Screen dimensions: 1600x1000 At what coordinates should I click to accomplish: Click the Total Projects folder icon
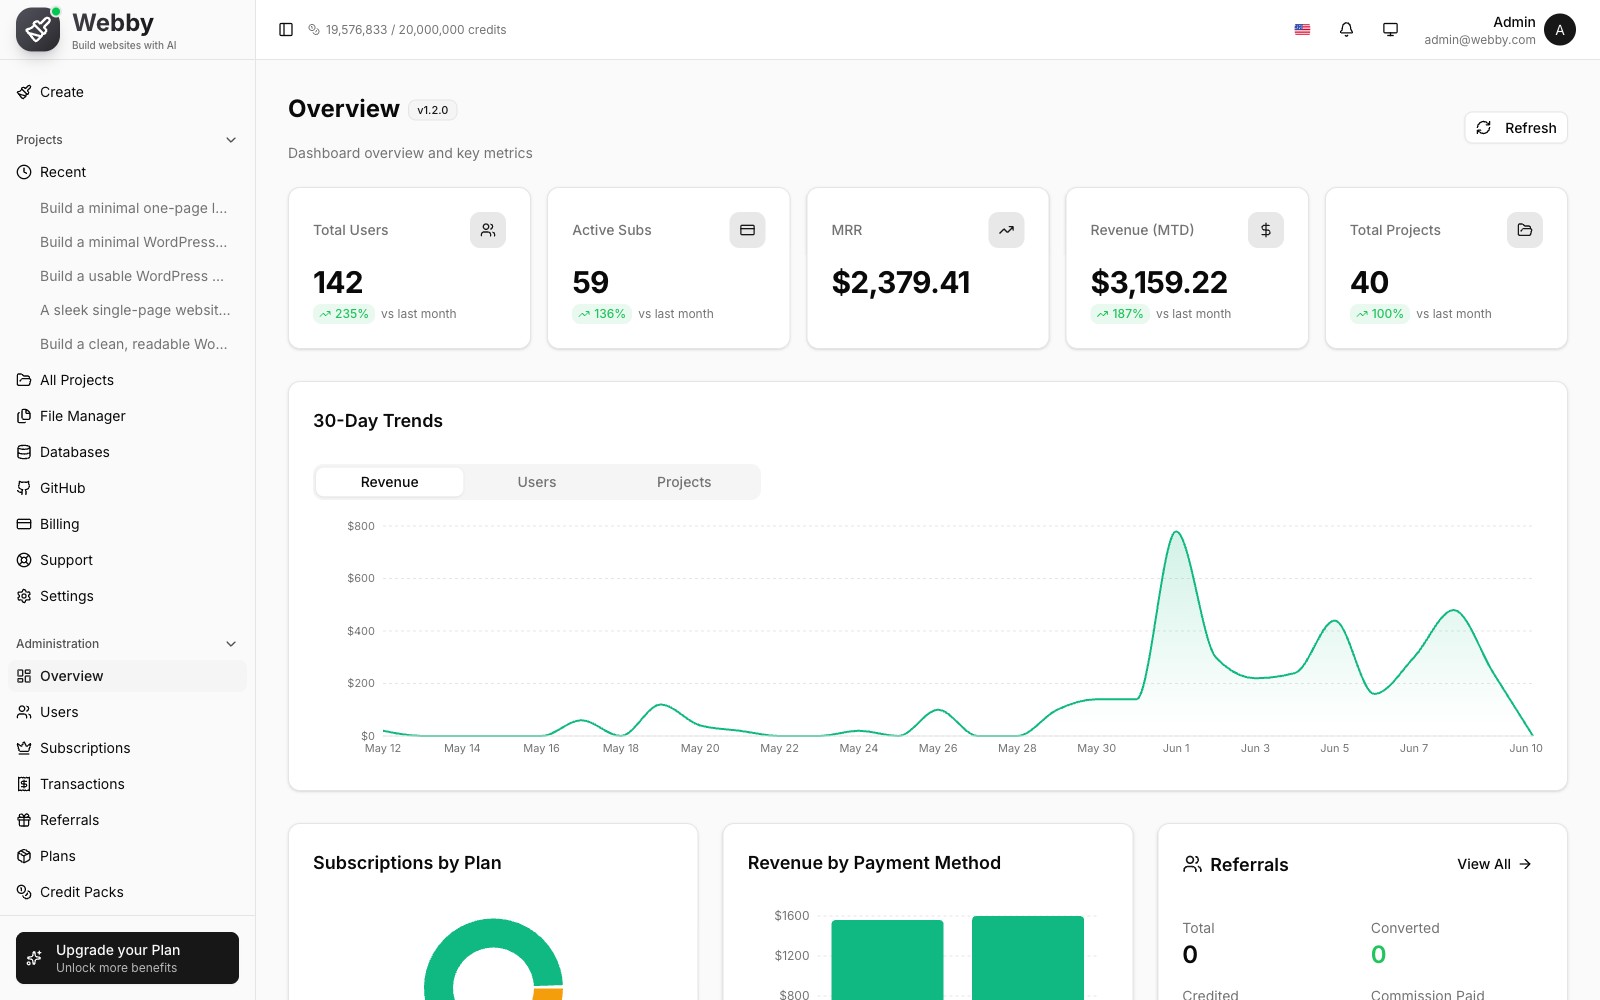1524,230
